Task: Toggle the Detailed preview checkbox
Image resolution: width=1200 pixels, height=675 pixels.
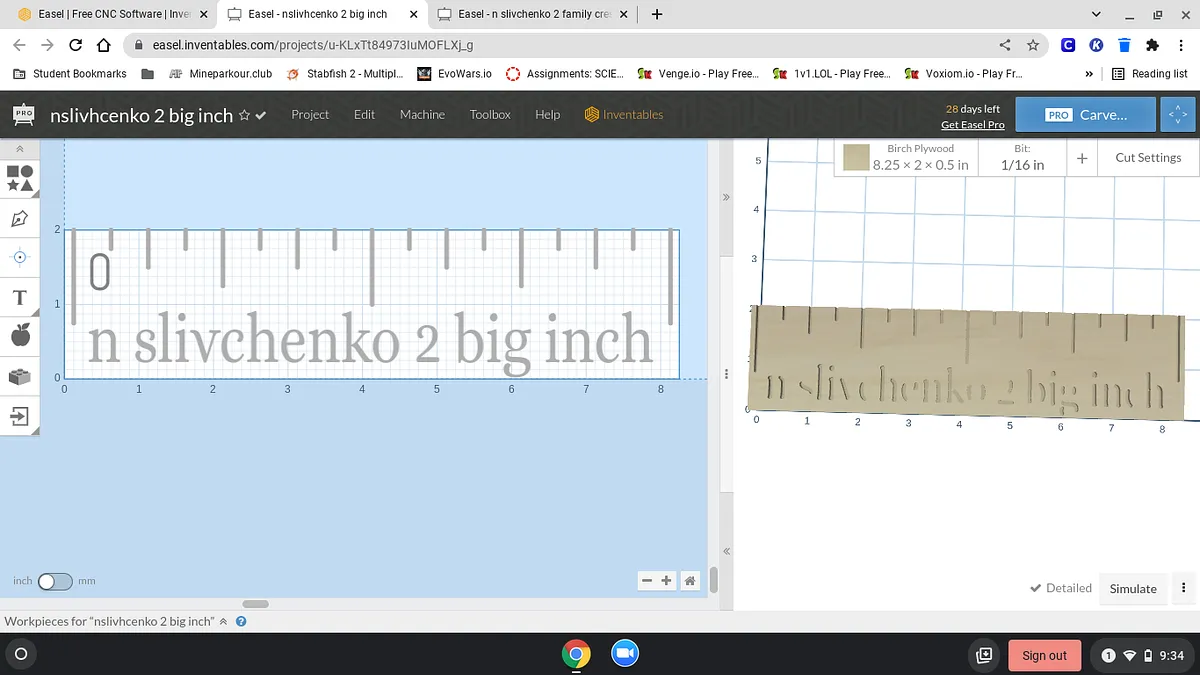Action: pos(1036,588)
